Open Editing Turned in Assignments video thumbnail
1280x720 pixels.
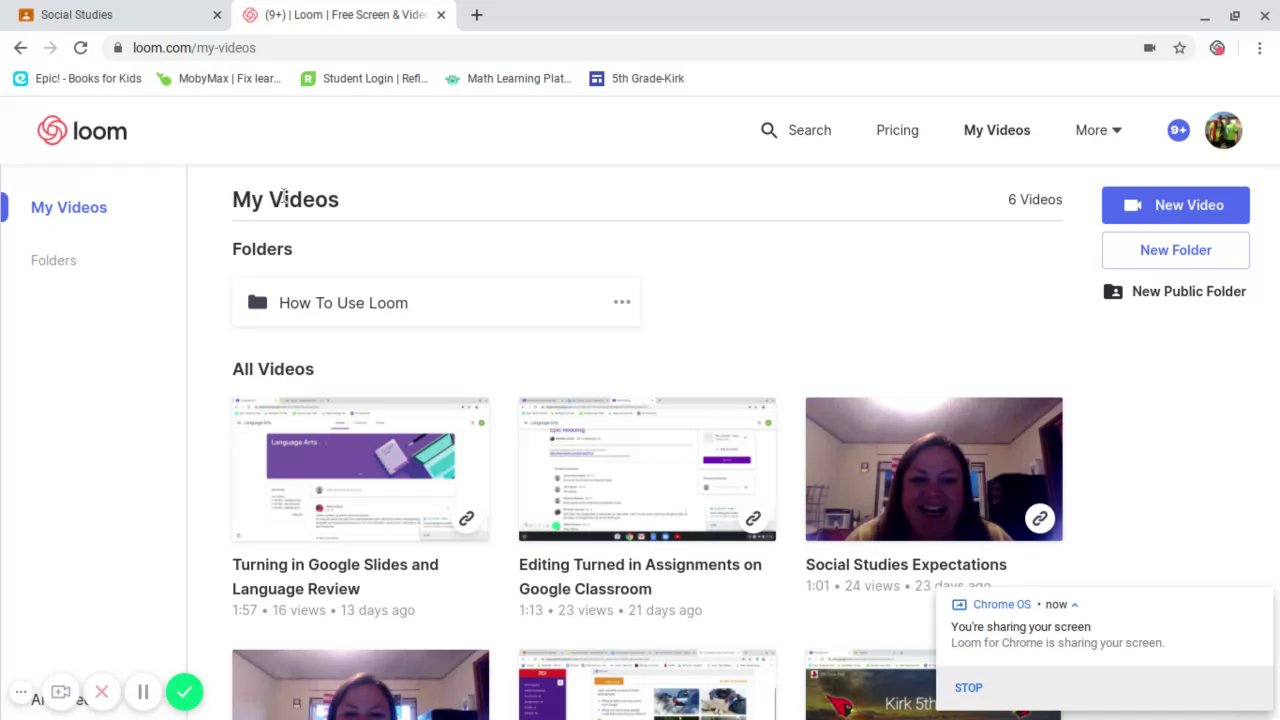[647, 469]
